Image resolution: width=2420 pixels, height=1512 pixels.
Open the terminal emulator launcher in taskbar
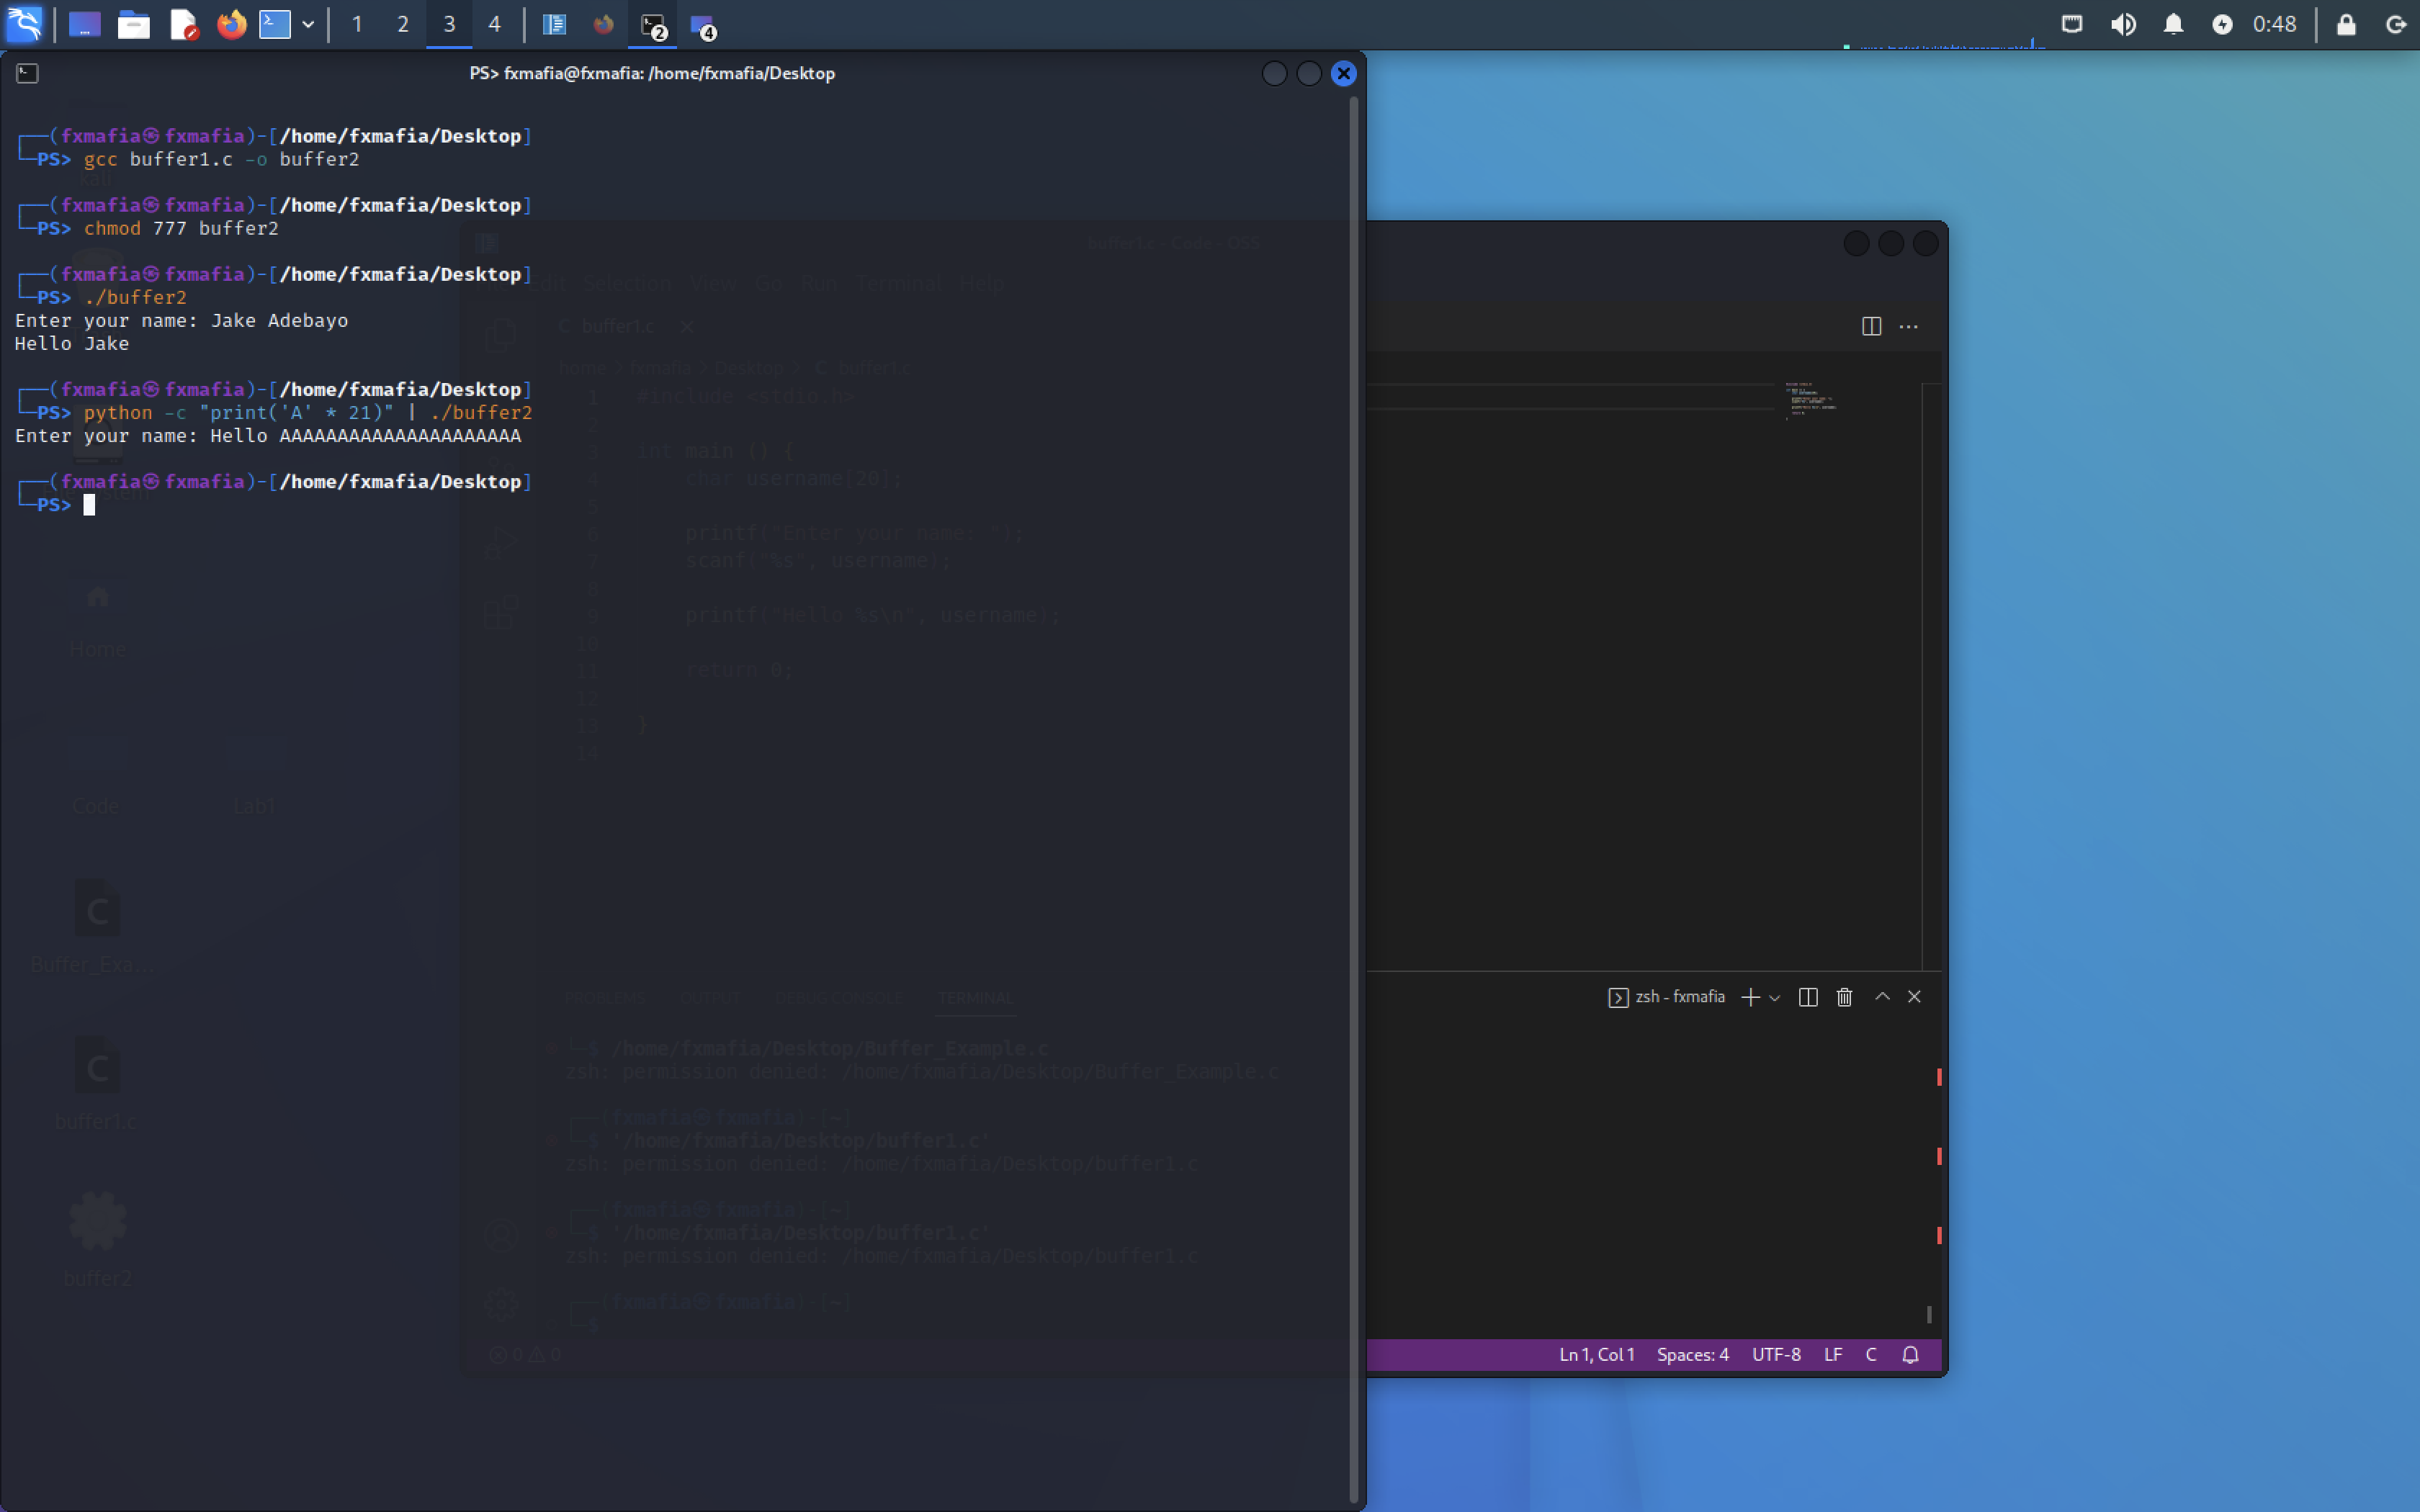(275, 24)
